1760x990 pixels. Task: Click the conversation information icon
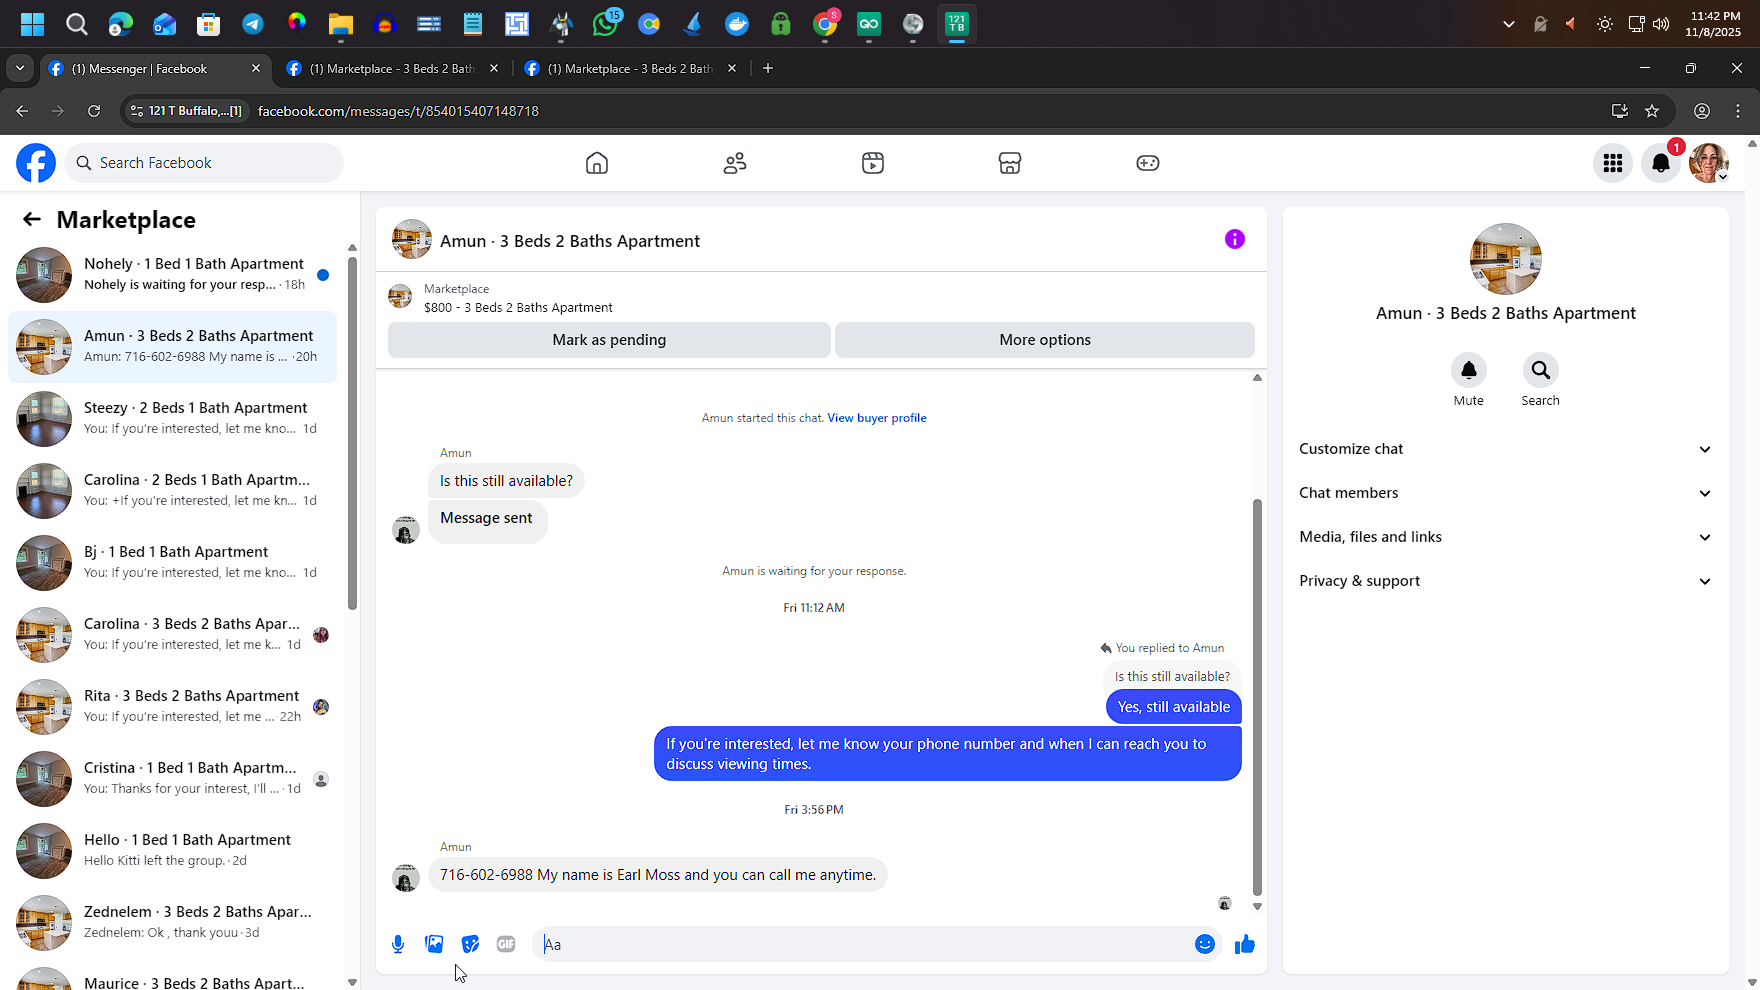pos(1235,239)
